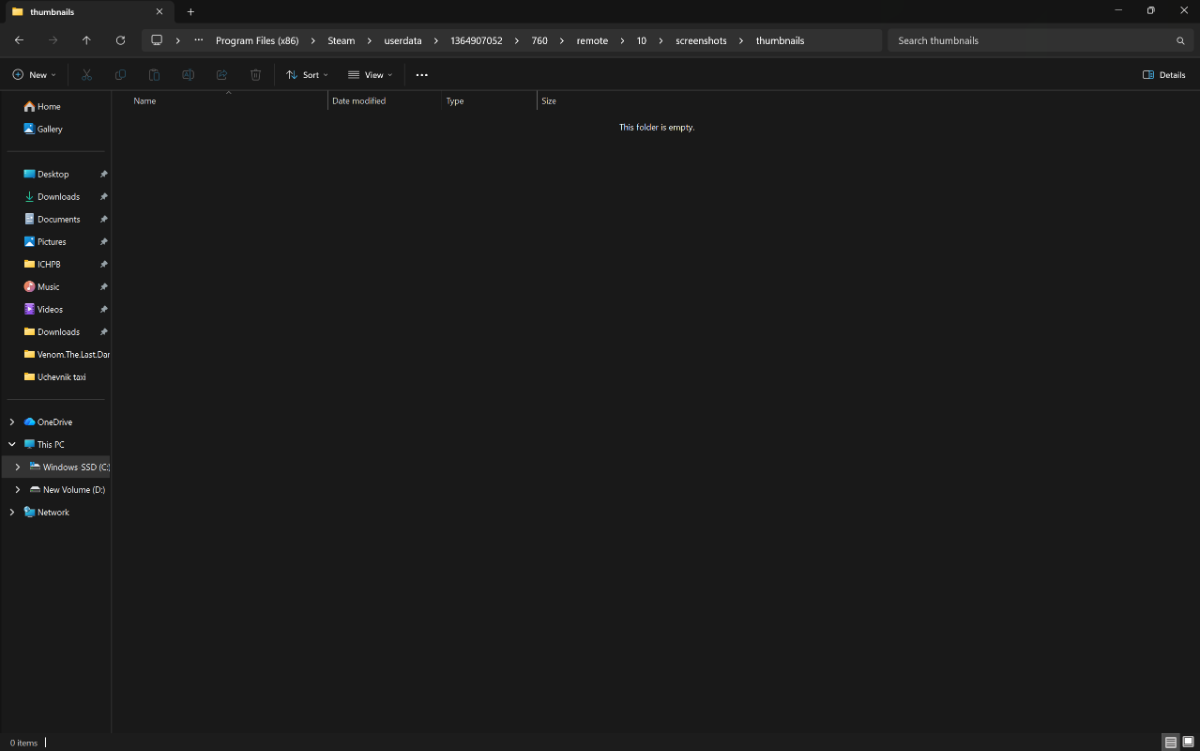Open See more three-dots menu
The height and width of the screenshot is (751, 1200).
click(x=421, y=75)
